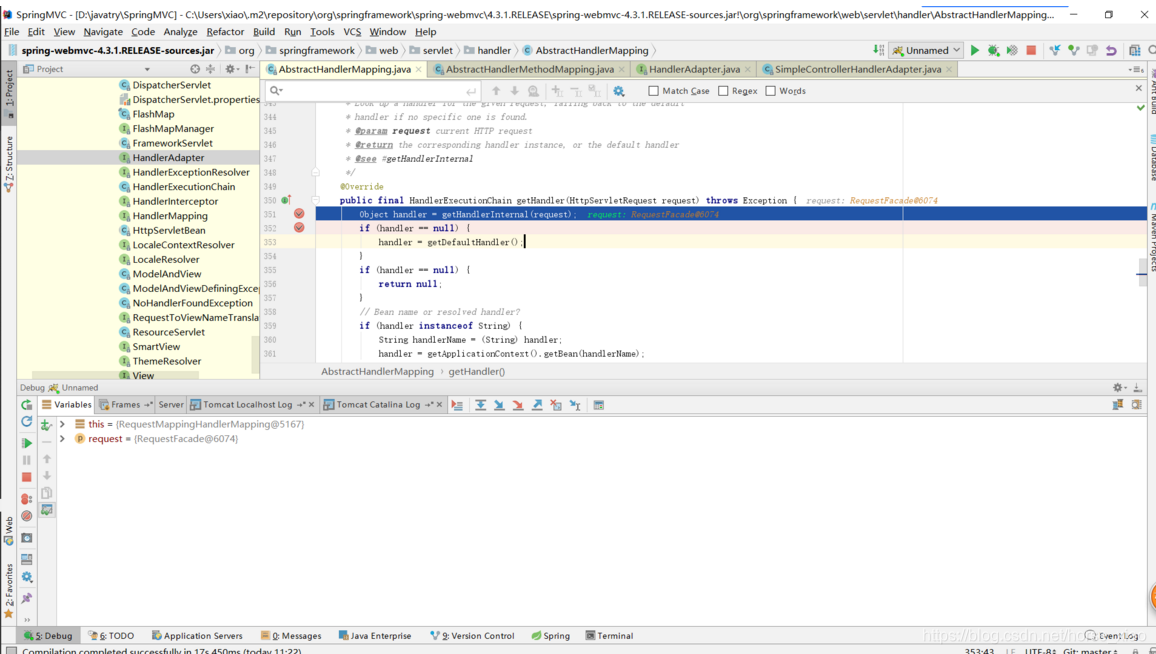Screen dimensions: 1156x654
Task: Click find bar next occurrence arrow
Action: (515, 91)
